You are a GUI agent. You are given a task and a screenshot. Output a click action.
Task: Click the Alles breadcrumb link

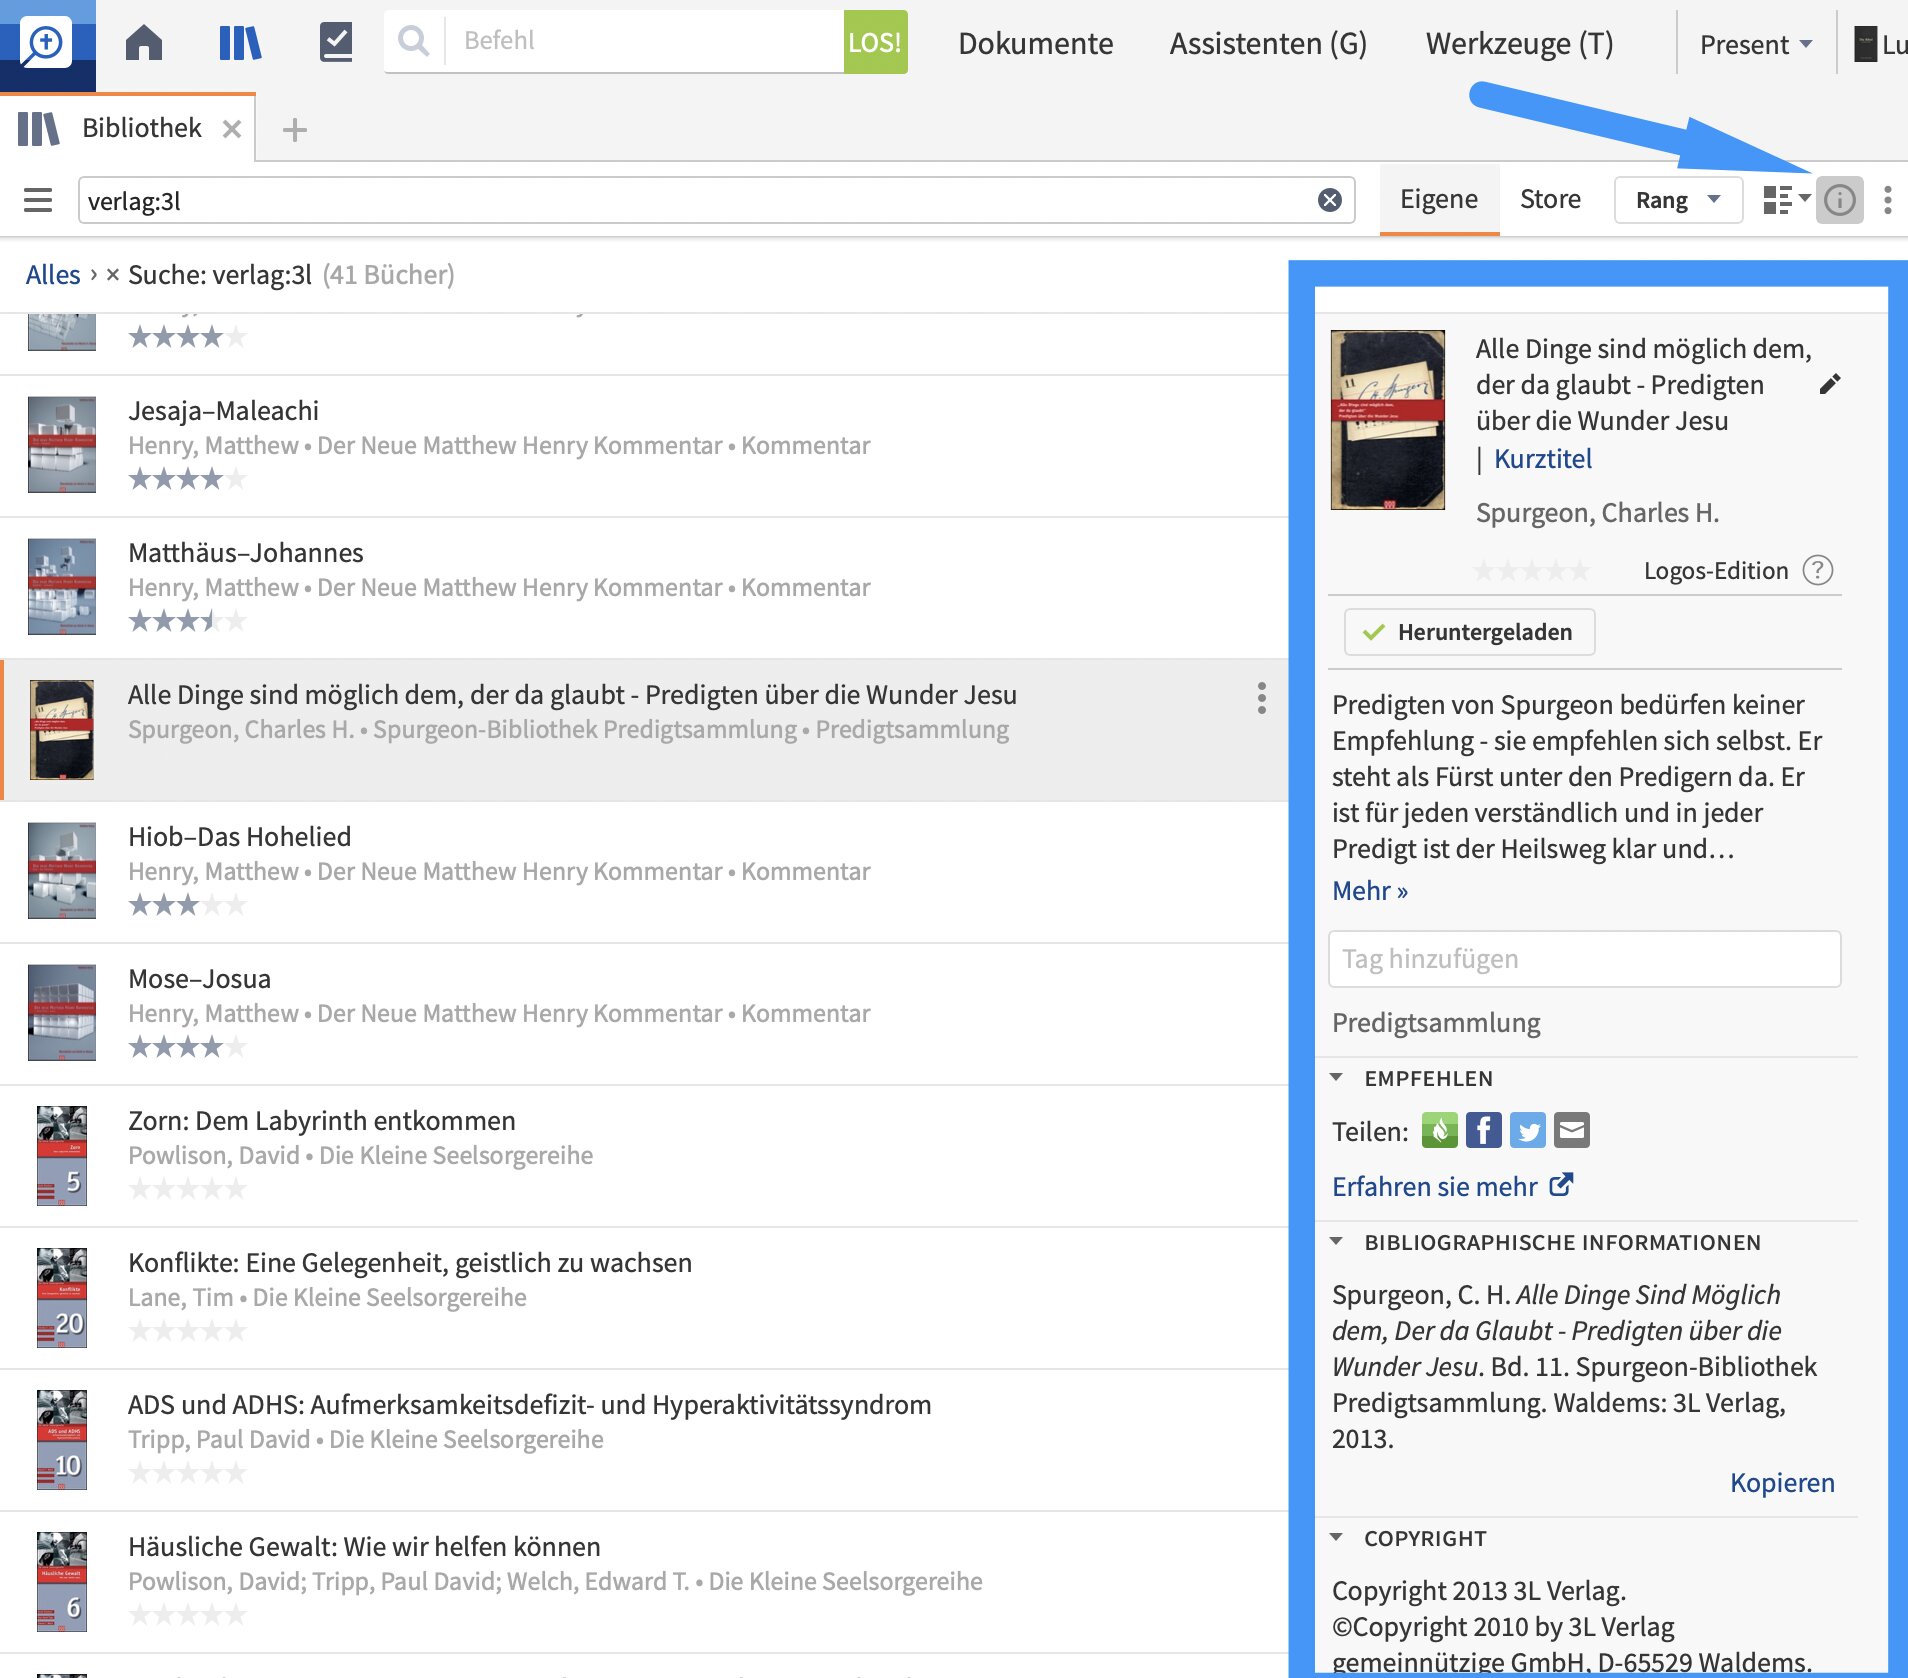(53, 275)
